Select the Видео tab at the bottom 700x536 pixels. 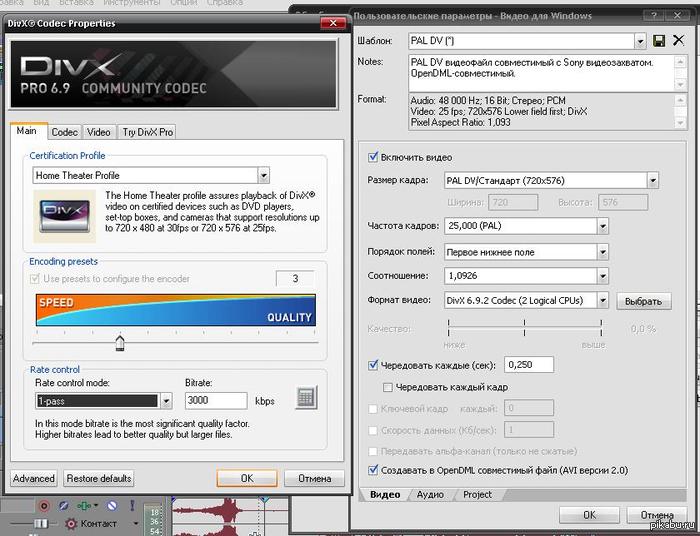click(x=385, y=494)
